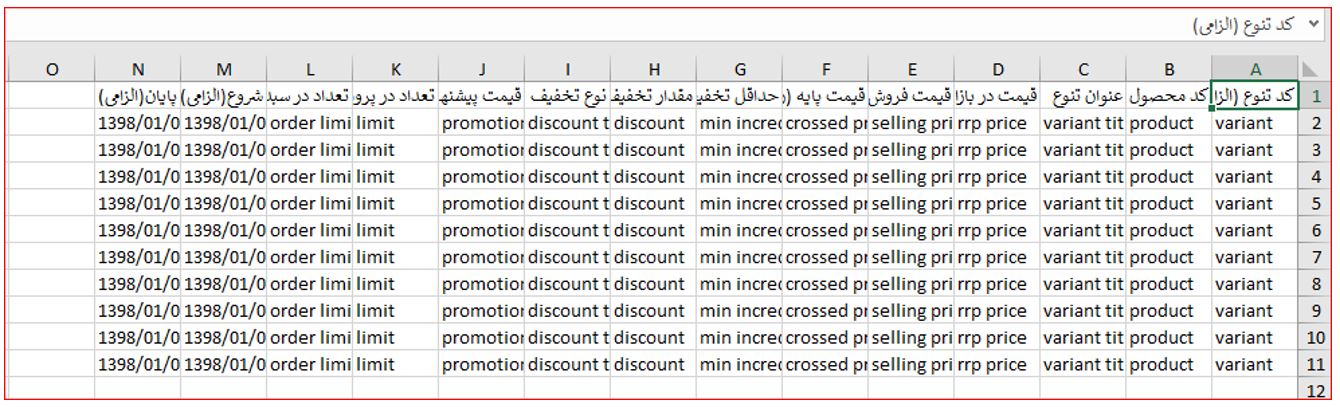The height and width of the screenshot is (407, 1340).
Task: Select row 7 header
Action: [x=1315, y=257]
